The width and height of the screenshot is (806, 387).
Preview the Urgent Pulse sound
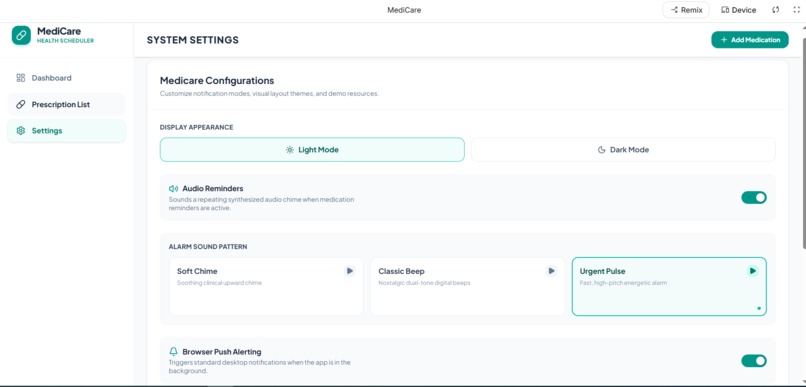[x=753, y=271]
